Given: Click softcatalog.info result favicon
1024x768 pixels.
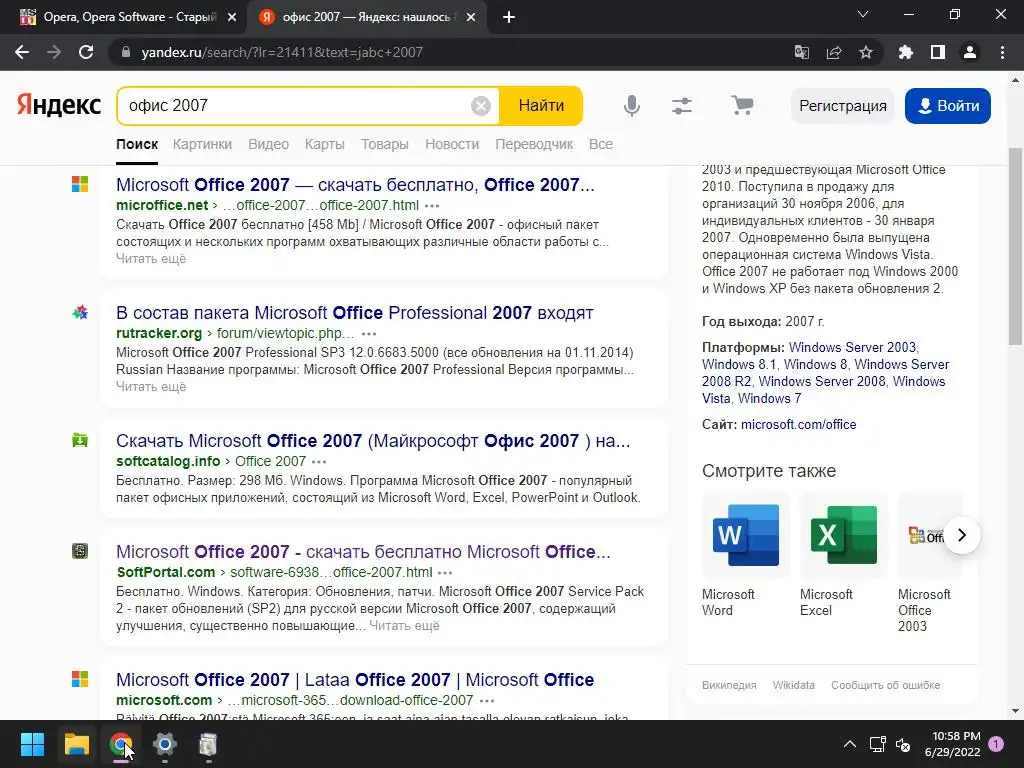Looking at the screenshot, I should (80, 440).
